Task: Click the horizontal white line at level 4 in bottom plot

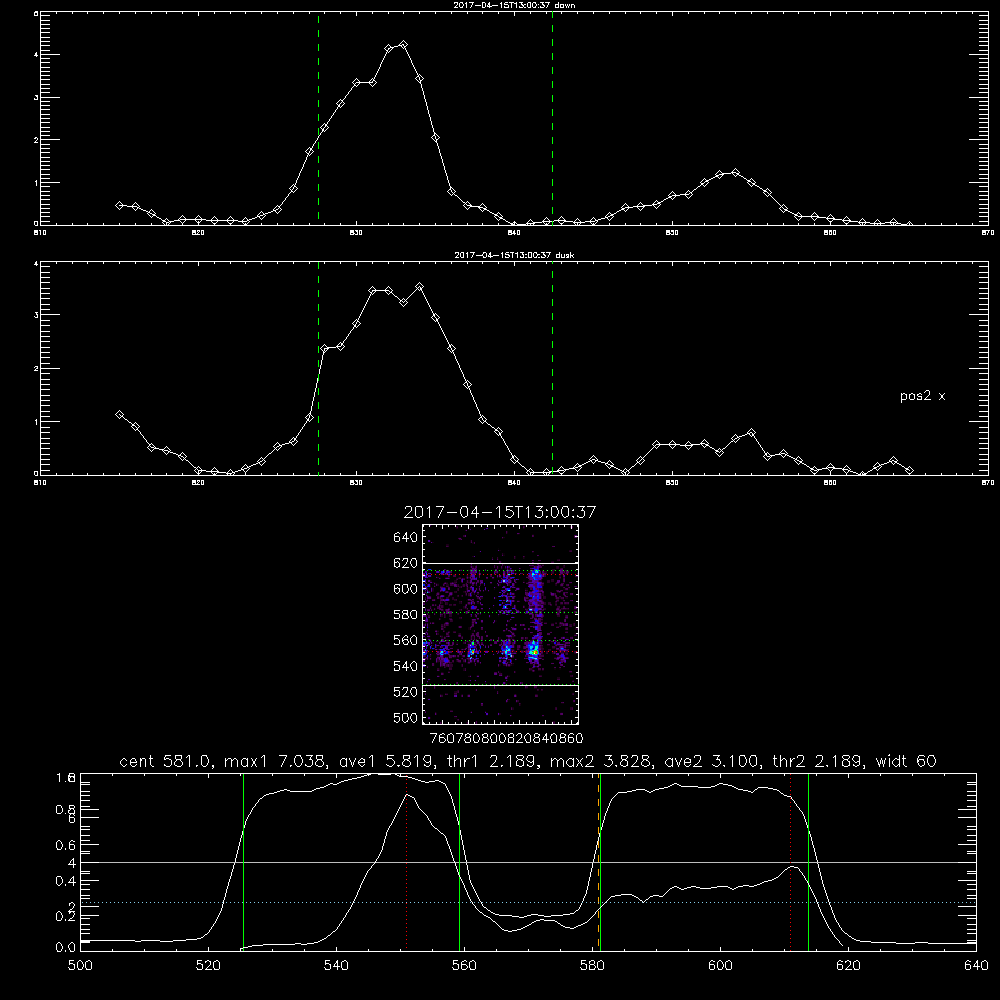Action: tap(528, 862)
